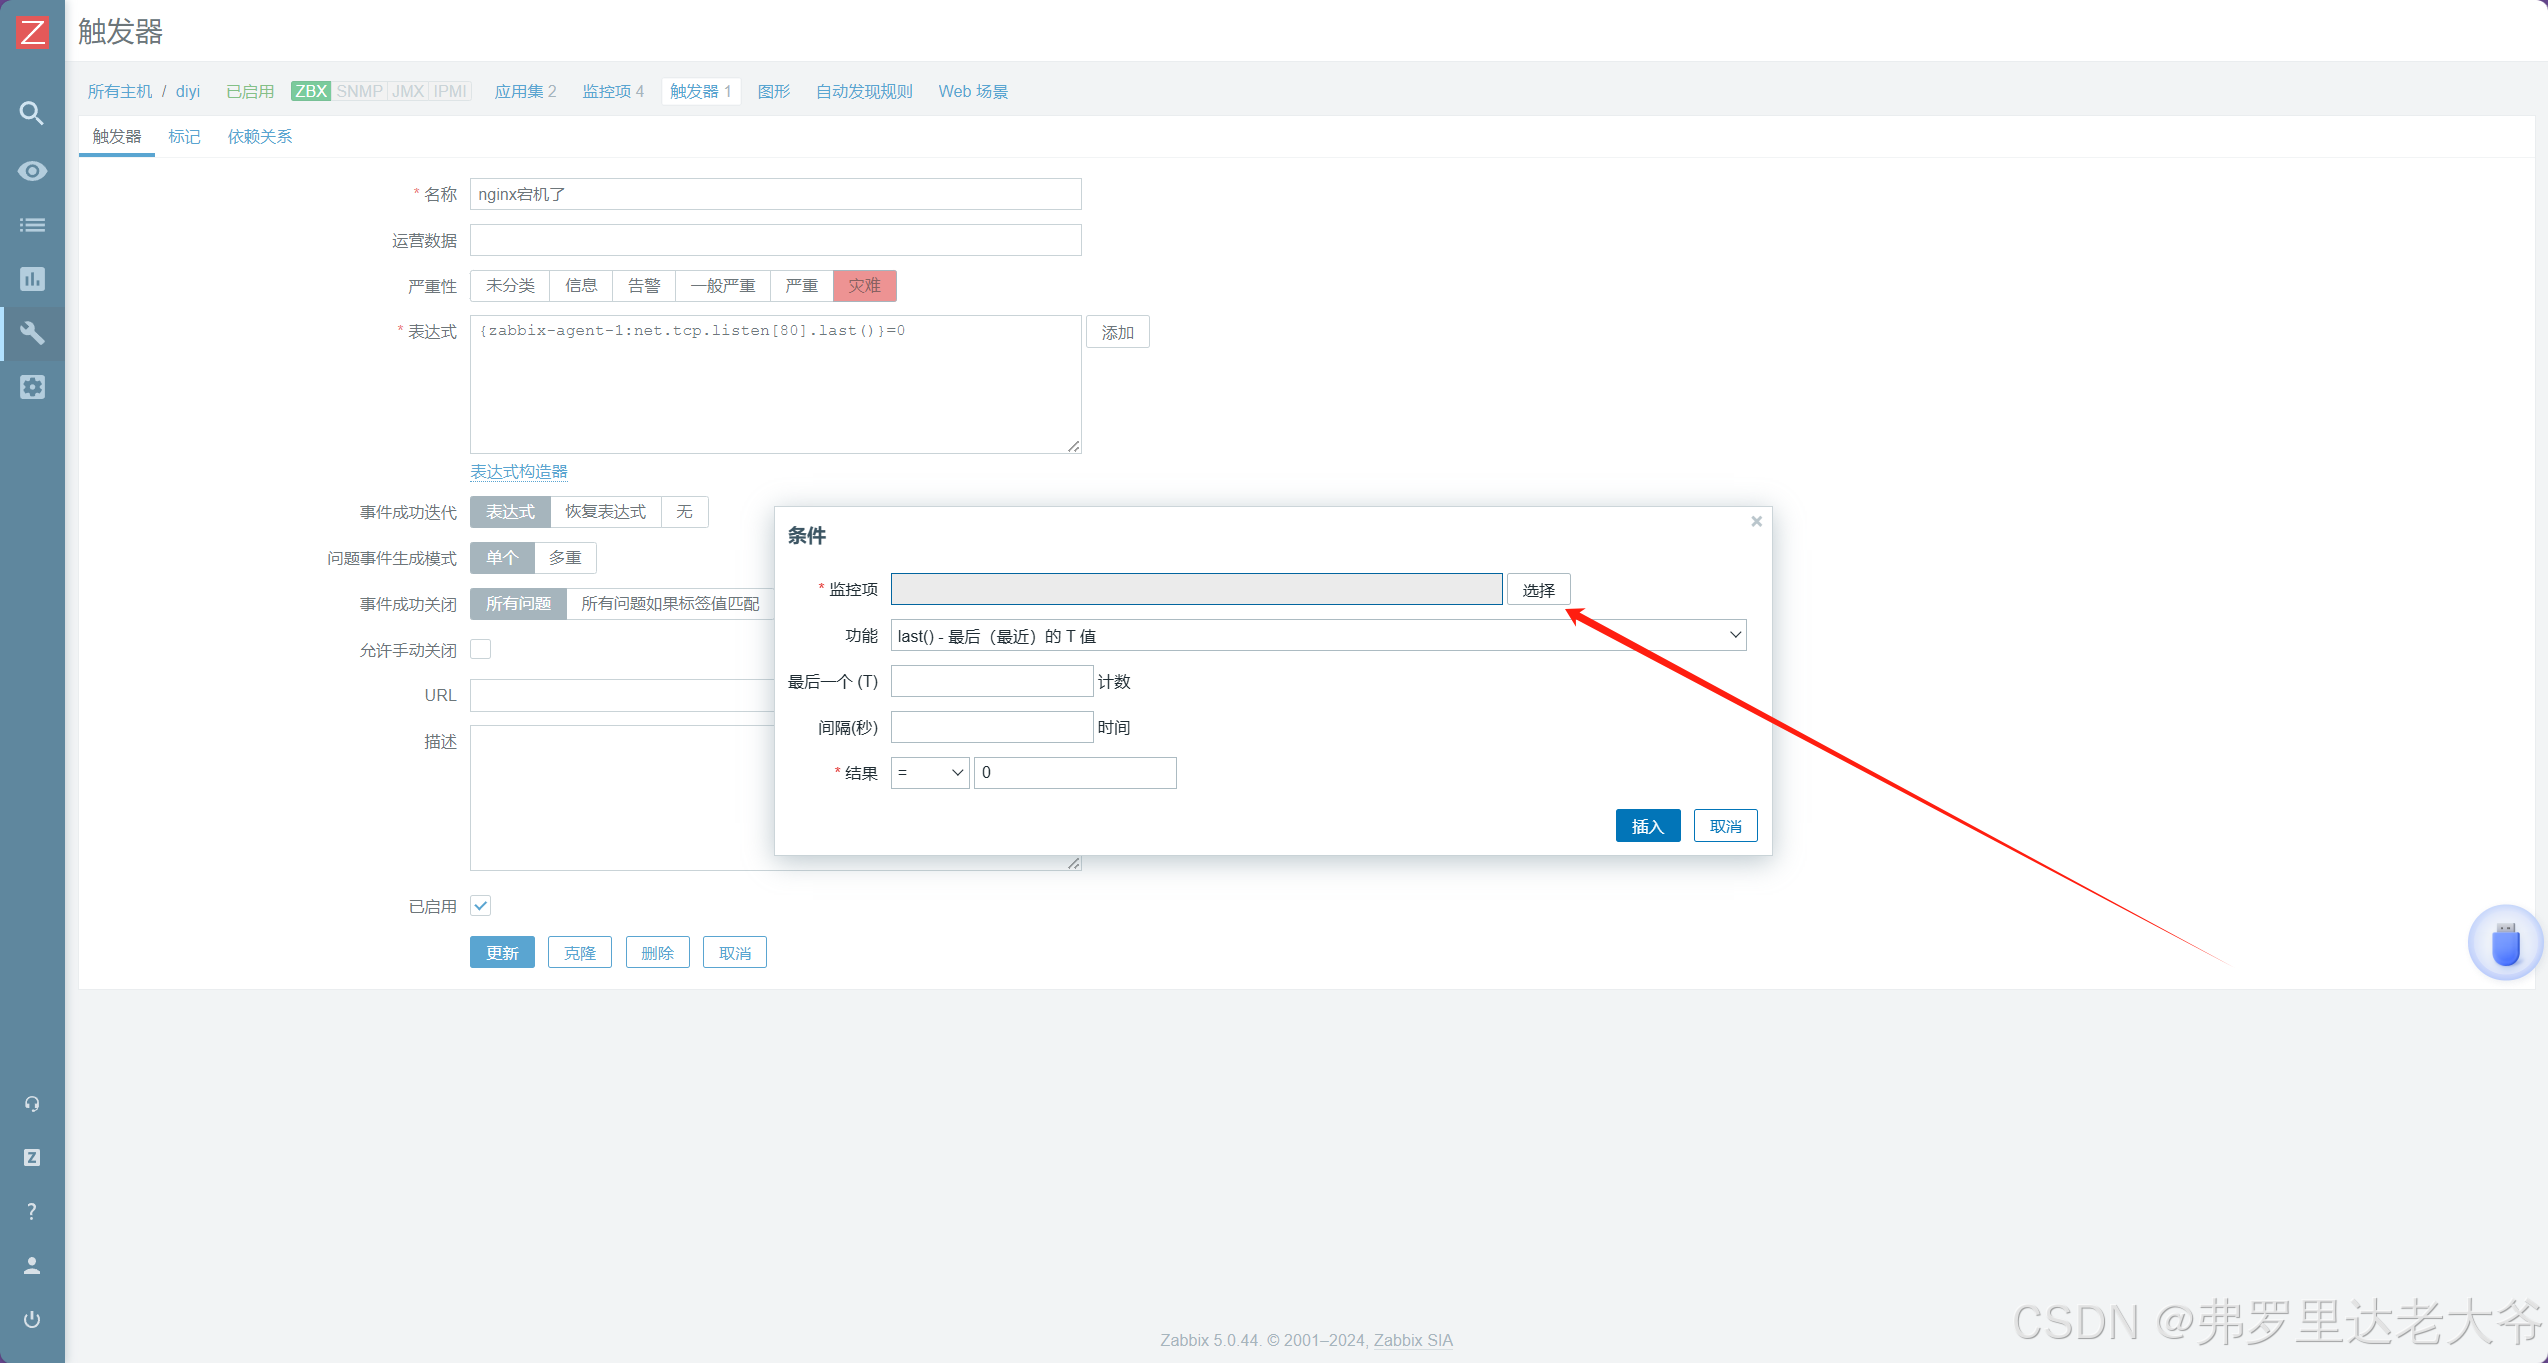Open the 表达式构造器 link
The height and width of the screenshot is (1363, 2548).
519,472
